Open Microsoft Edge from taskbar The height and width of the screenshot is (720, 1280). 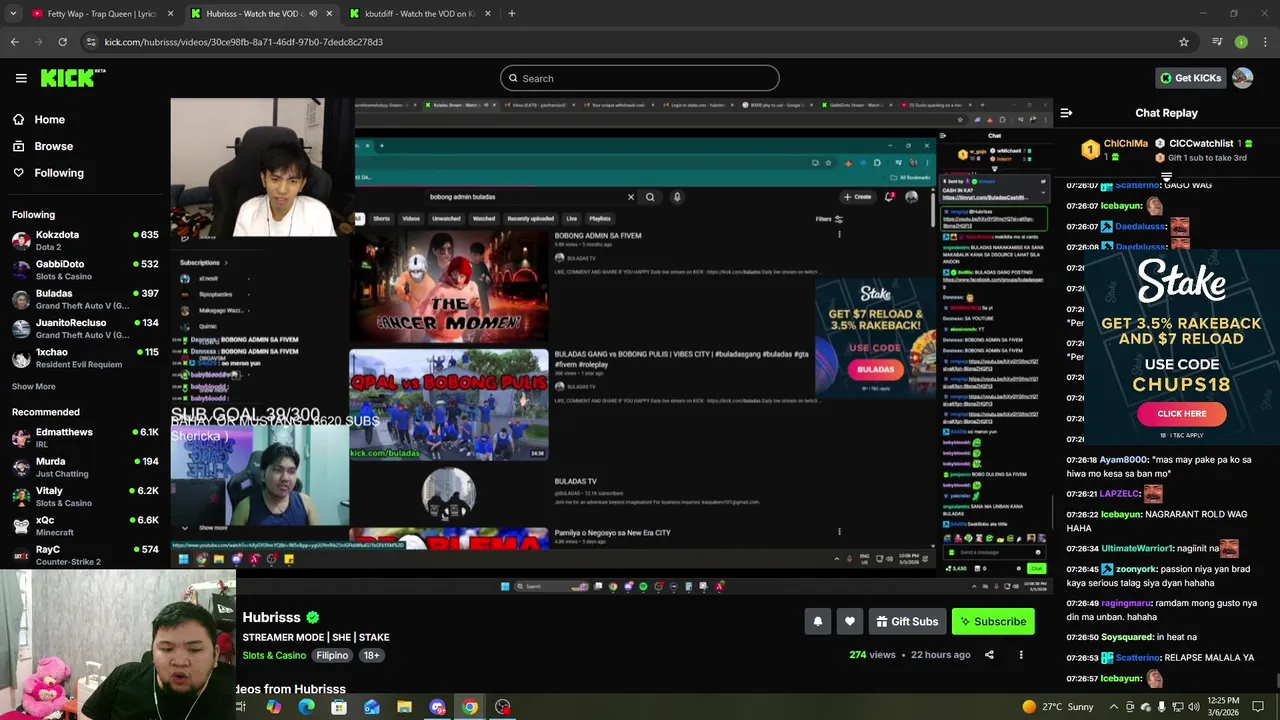pyautogui.click(x=306, y=707)
